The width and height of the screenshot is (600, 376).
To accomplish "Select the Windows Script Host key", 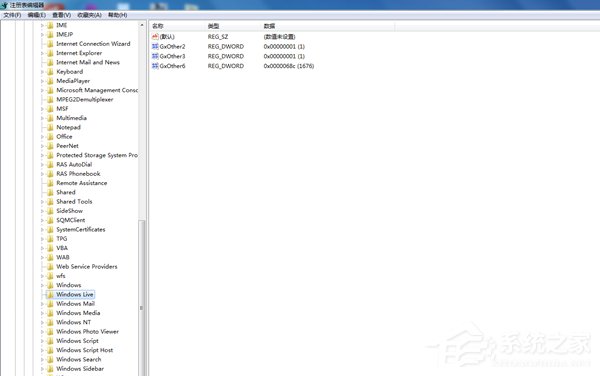I will coord(85,350).
